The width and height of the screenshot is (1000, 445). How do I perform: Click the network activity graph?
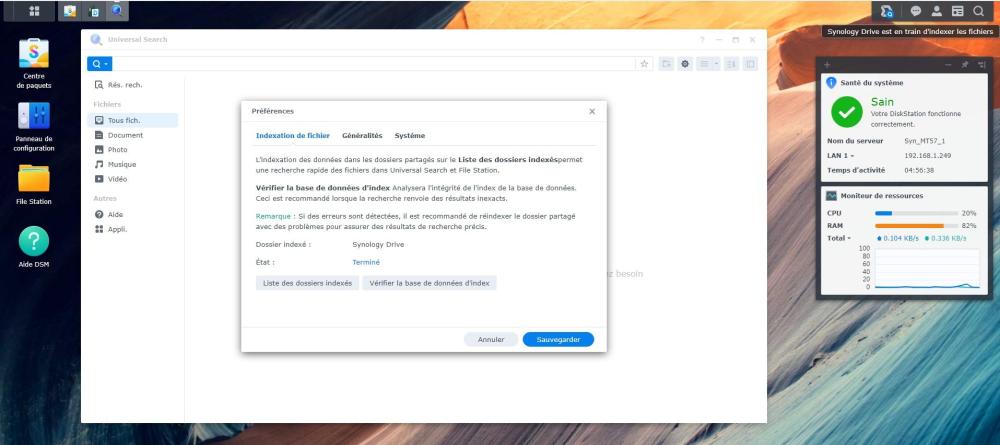coord(927,268)
